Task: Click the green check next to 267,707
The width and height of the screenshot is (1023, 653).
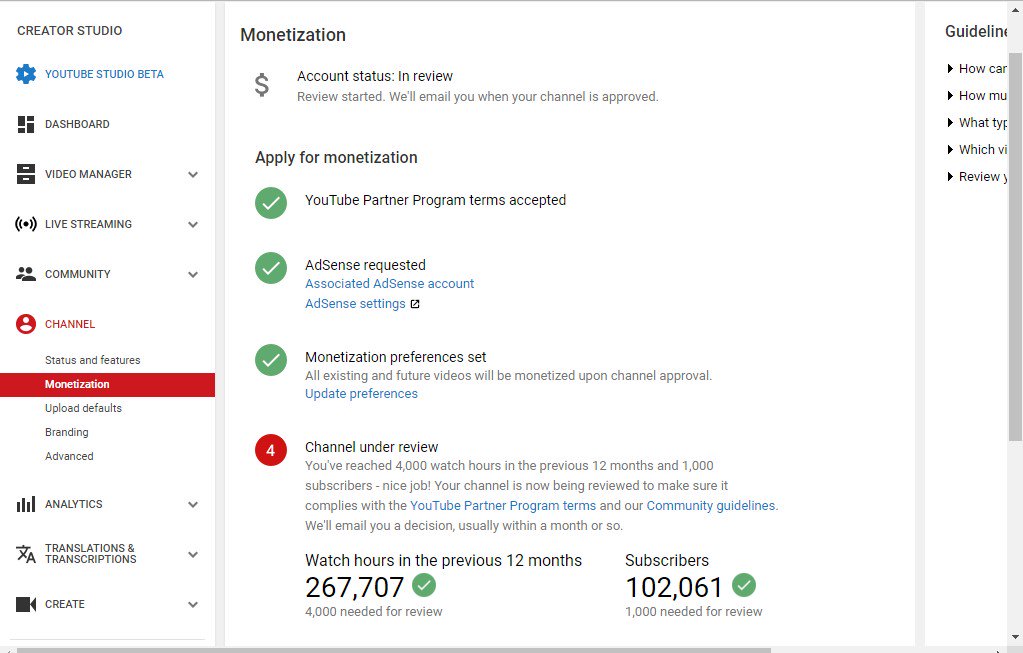Action: click(x=424, y=585)
